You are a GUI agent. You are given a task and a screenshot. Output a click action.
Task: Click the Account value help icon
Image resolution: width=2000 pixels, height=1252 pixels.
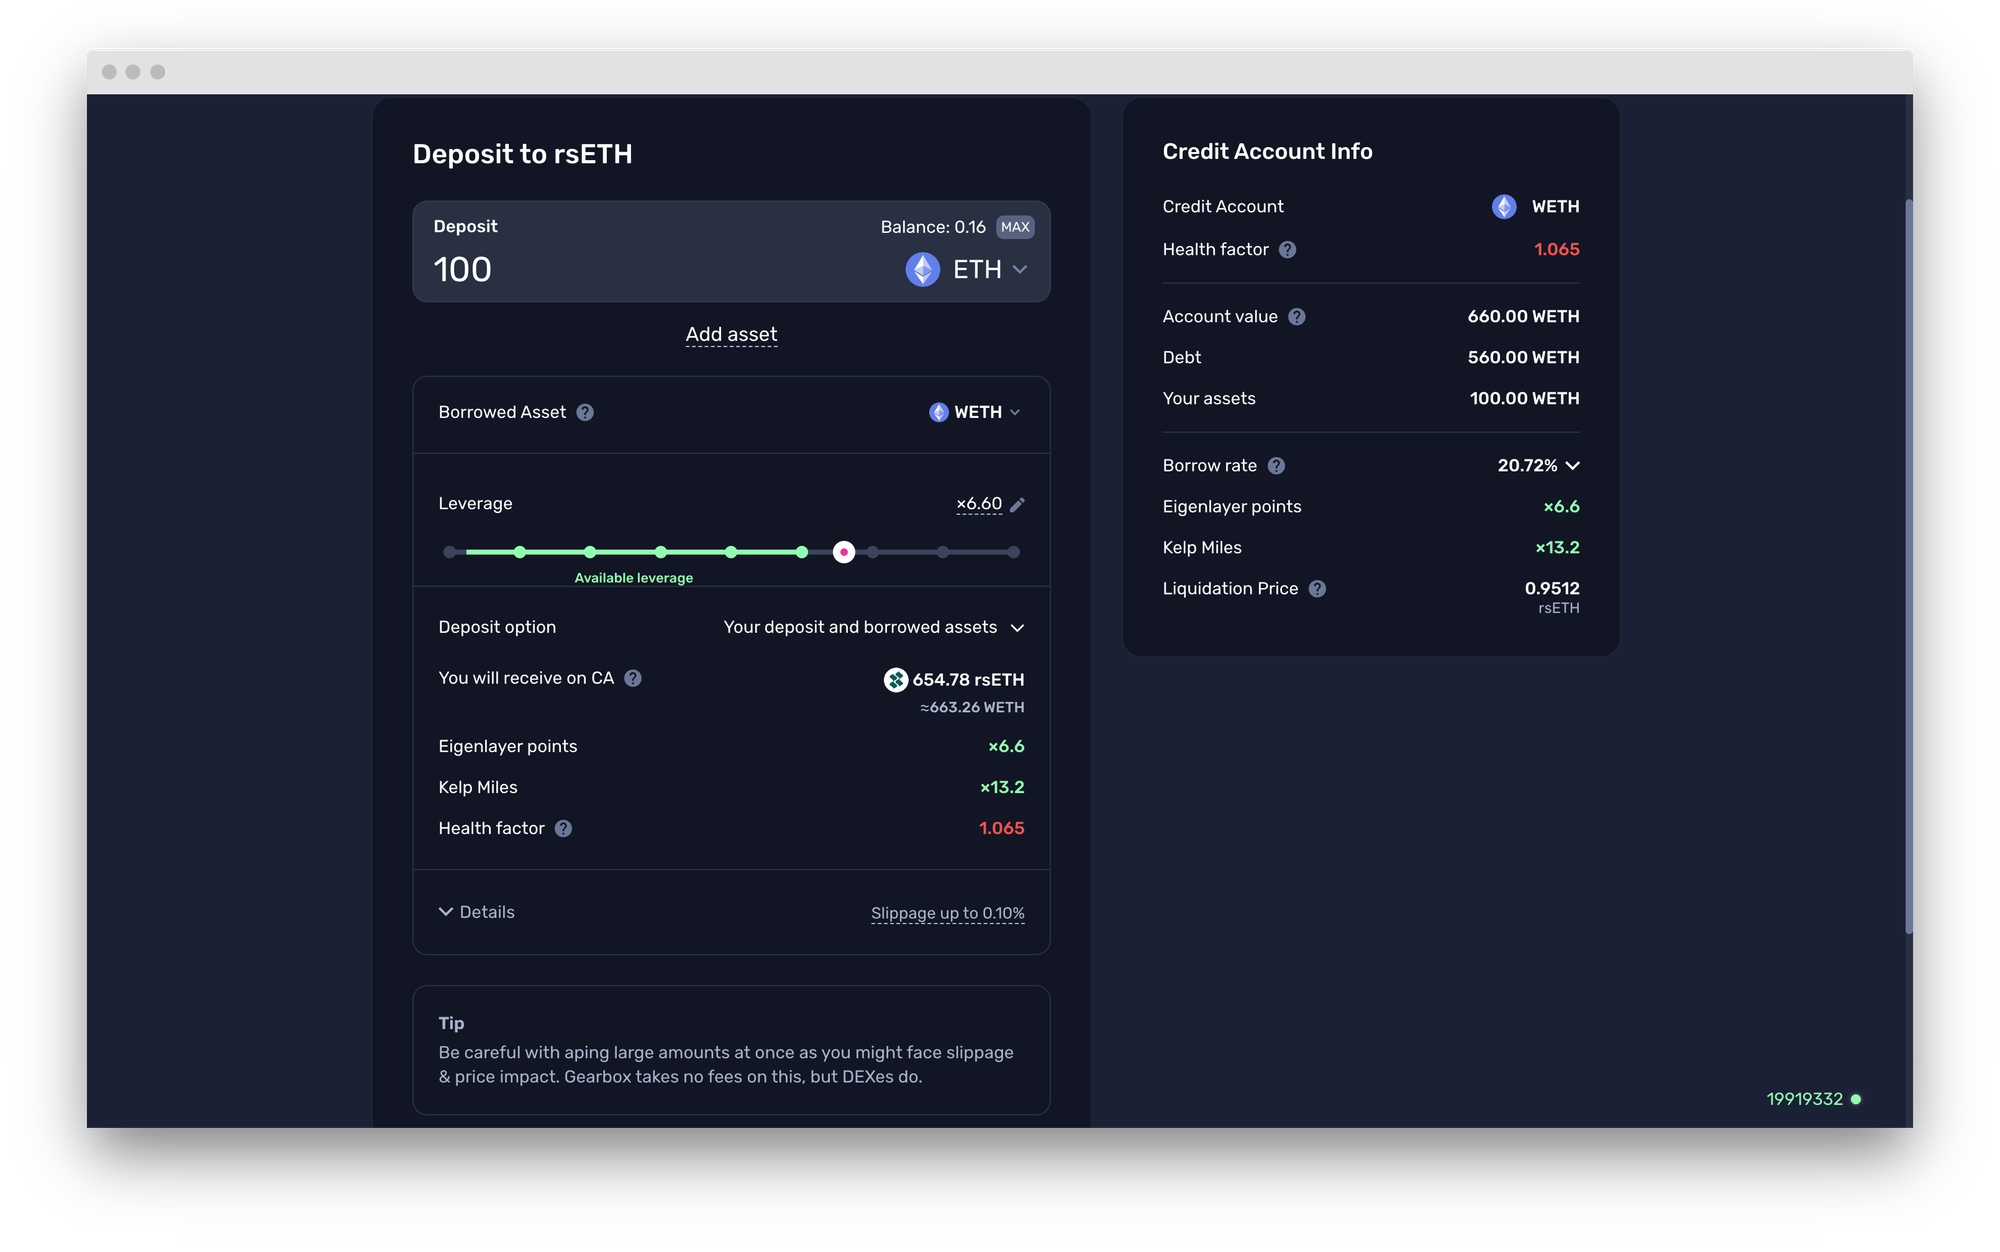[1296, 316]
